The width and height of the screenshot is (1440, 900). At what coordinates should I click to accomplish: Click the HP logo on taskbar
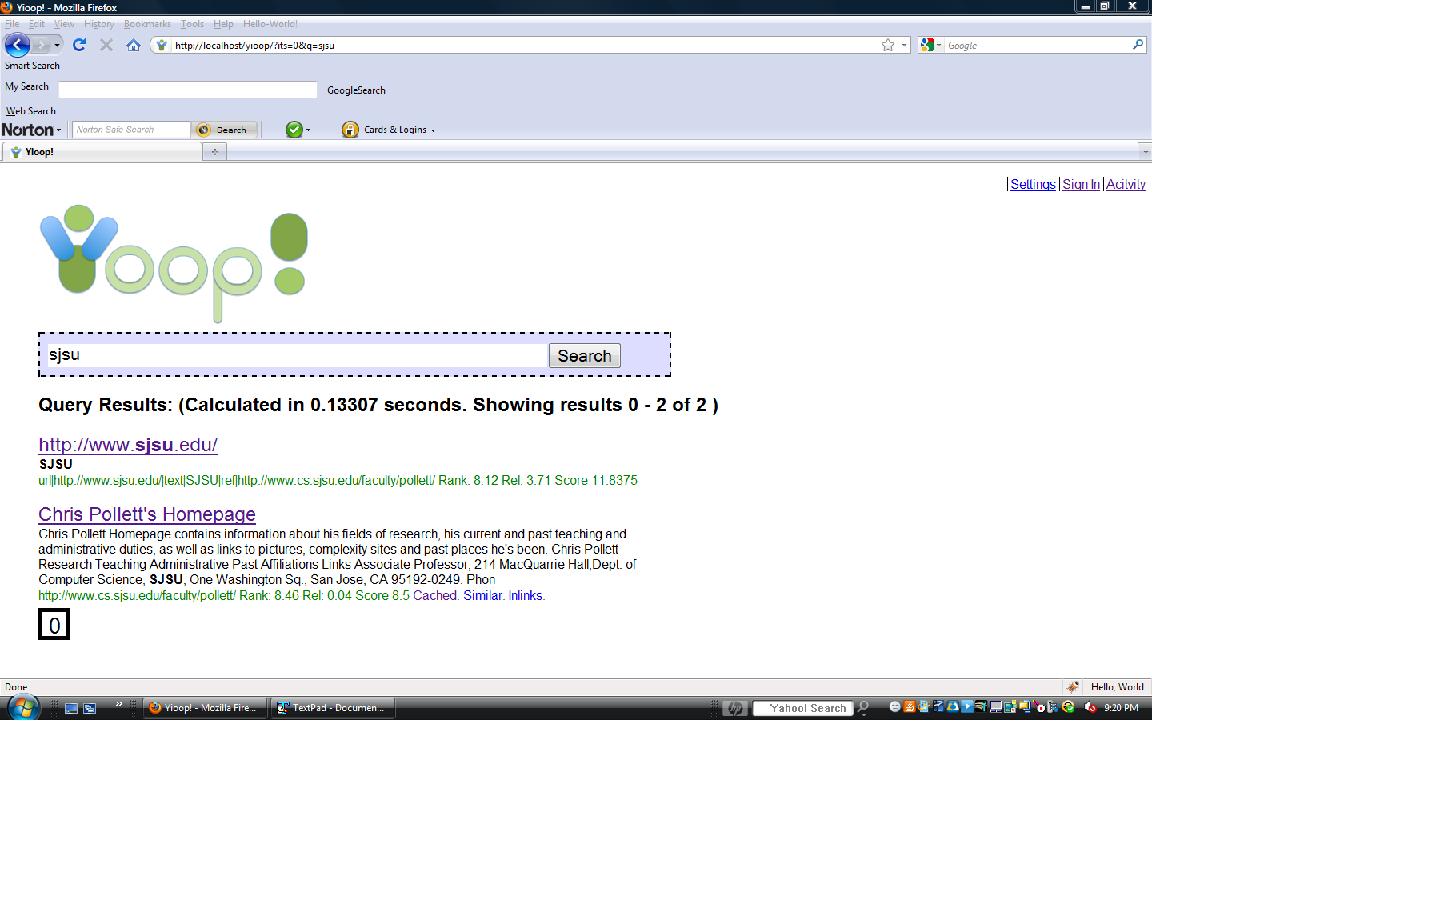click(735, 708)
